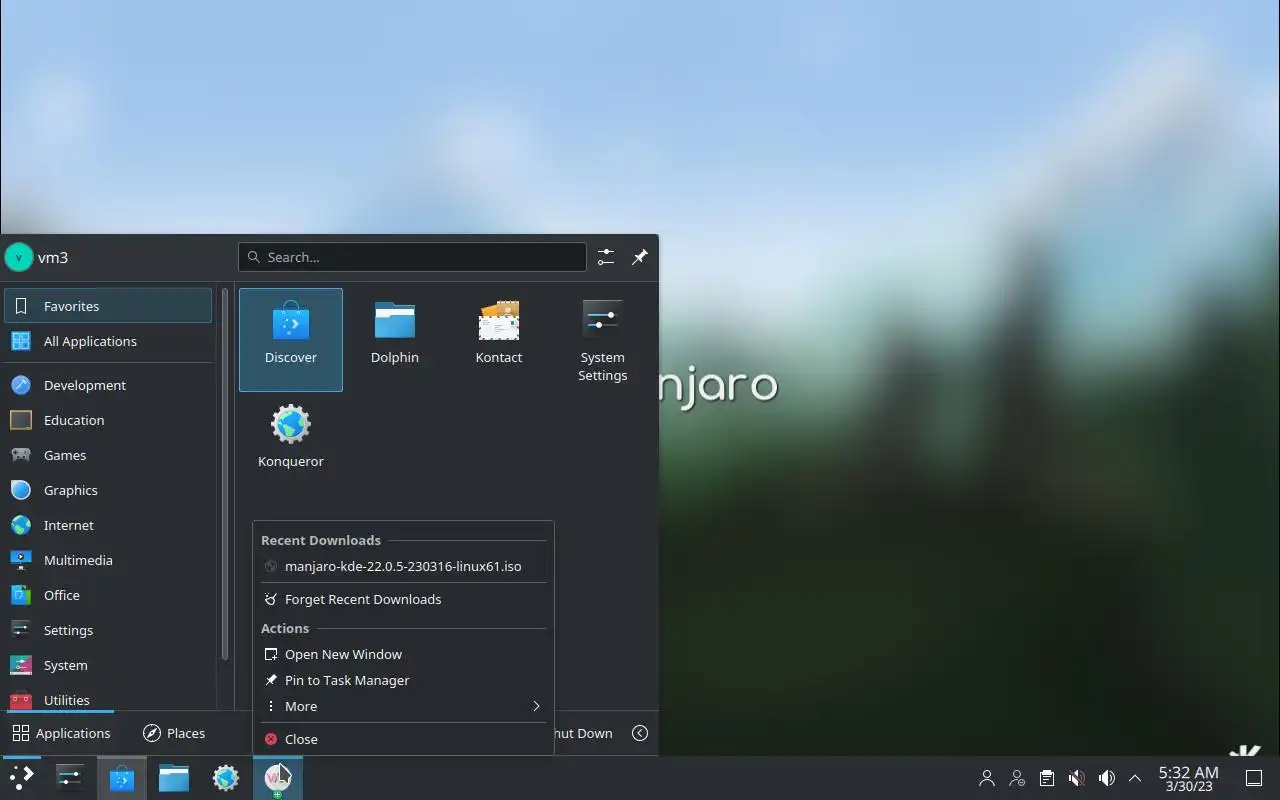Open the Multimedia category
Image resolution: width=1280 pixels, height=800 pixels.
click(108, 560)
